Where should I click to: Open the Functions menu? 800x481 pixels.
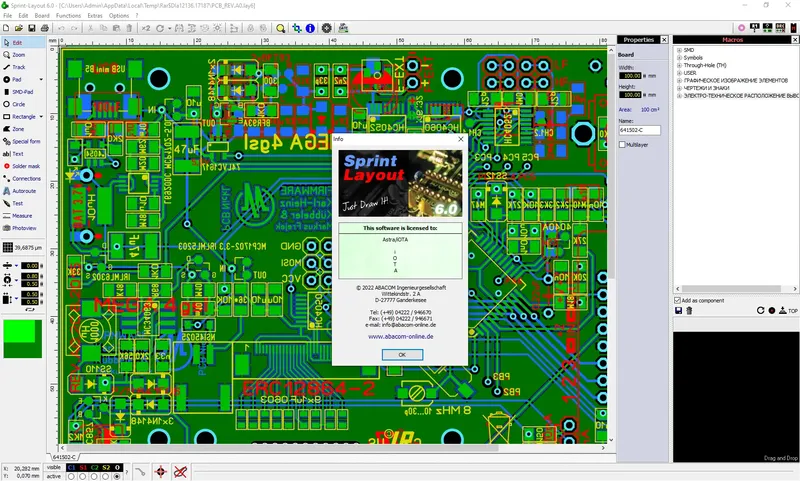[68, 16]
